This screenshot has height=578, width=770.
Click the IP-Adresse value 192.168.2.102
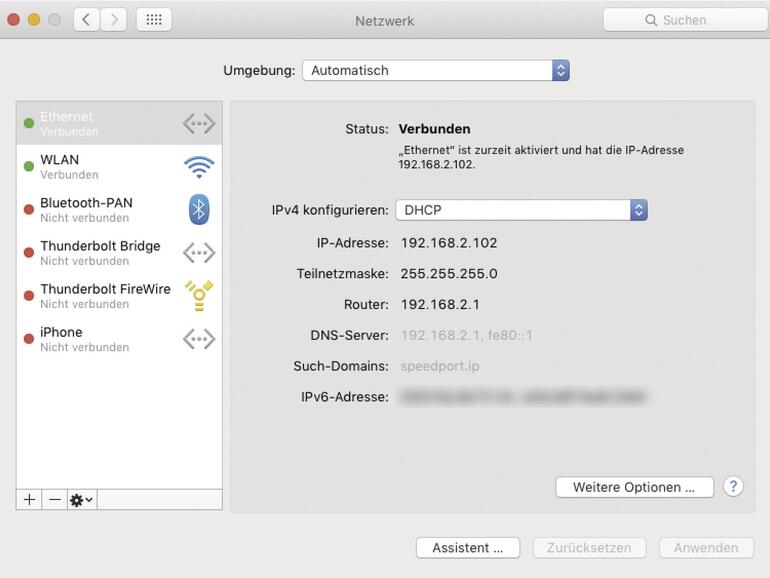[449, 243]
